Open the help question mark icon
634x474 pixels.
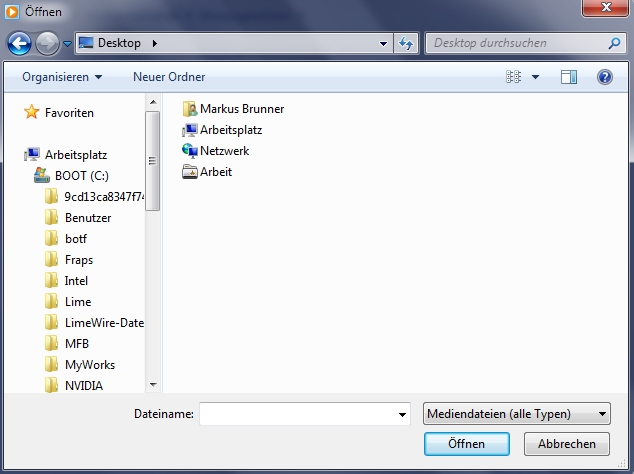[x=604, y=77]
